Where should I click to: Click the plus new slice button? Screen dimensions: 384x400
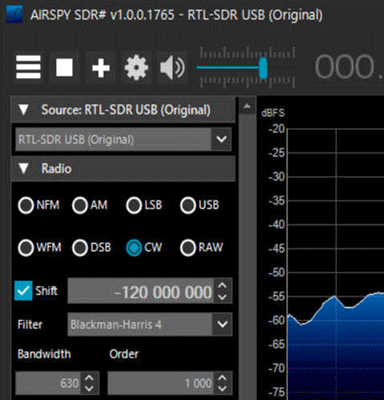pos(100,68)
